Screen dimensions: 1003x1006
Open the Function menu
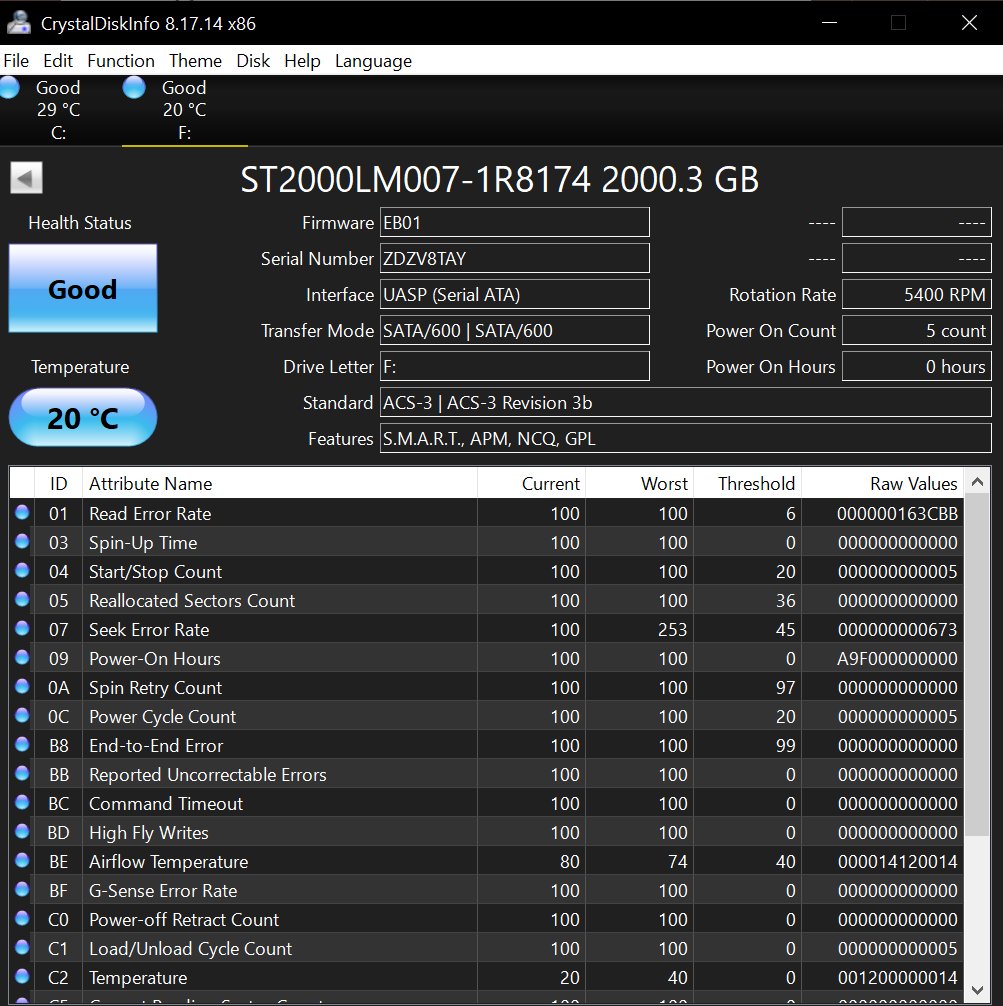(120, 61)
